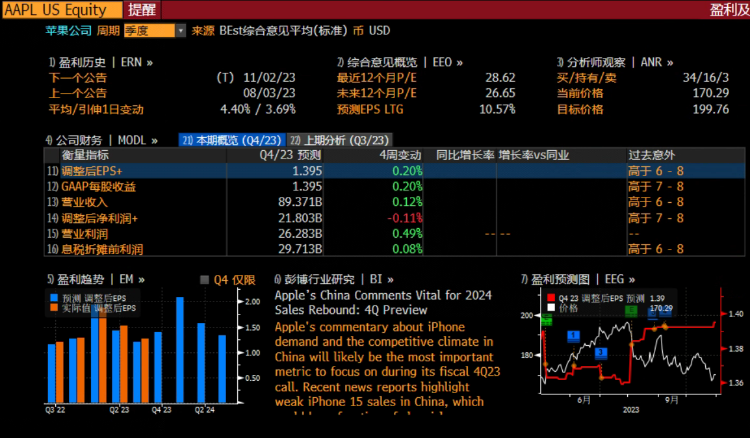Image resolution: width=750 pixels, height=438 pixels.
Task: Click the 下一个公告 date 11/02/23
Action: [x=269, y=77]
